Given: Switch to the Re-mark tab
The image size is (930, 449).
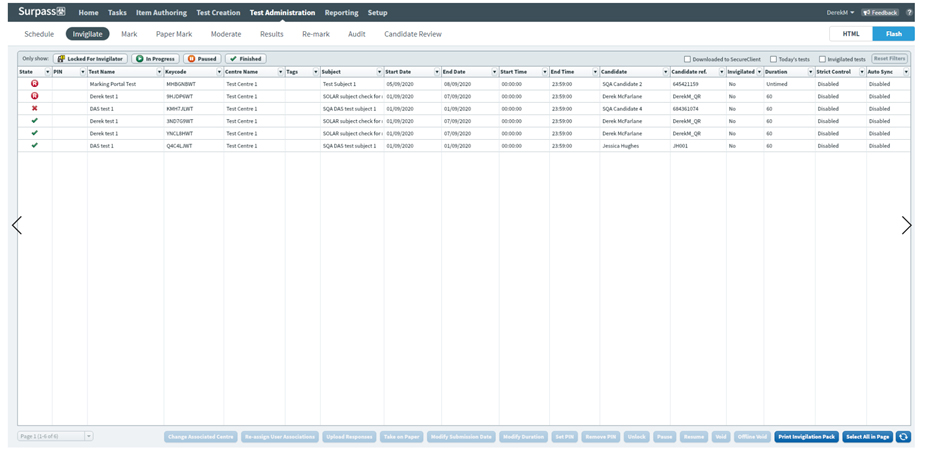Looking at the screenshot, I should pyautogui.click(x=316, y=34).
